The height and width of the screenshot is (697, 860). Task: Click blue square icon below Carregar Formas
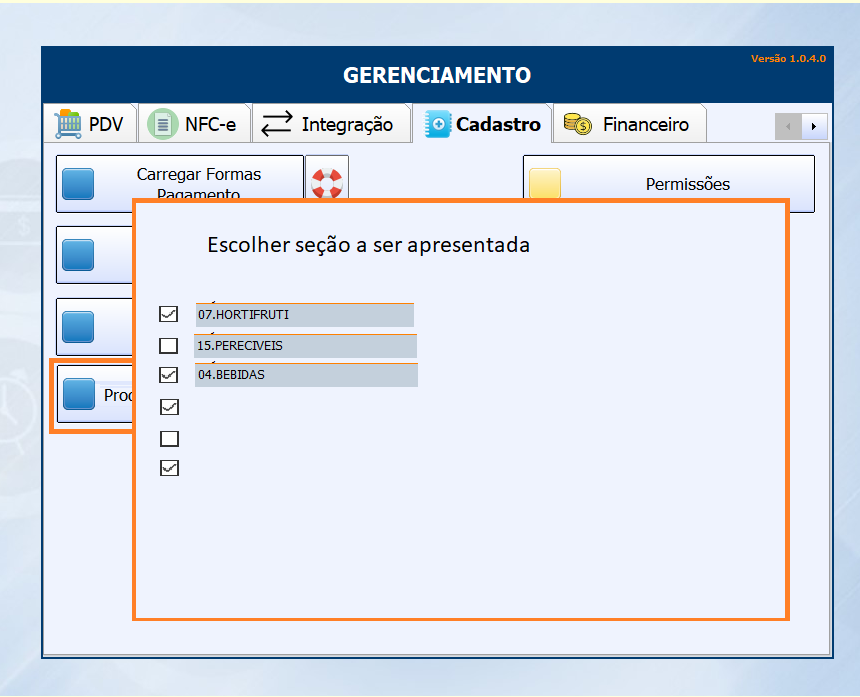pyautogui.click(x=78, y=255)
